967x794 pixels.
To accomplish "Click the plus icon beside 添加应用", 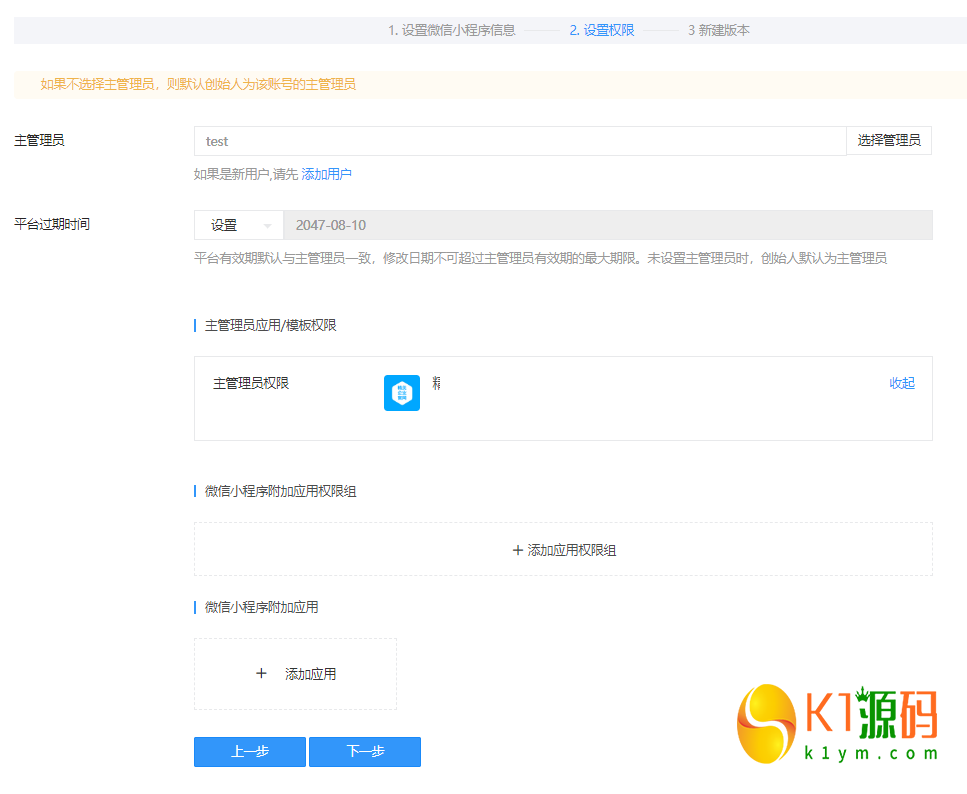I will tap(261, 673).
